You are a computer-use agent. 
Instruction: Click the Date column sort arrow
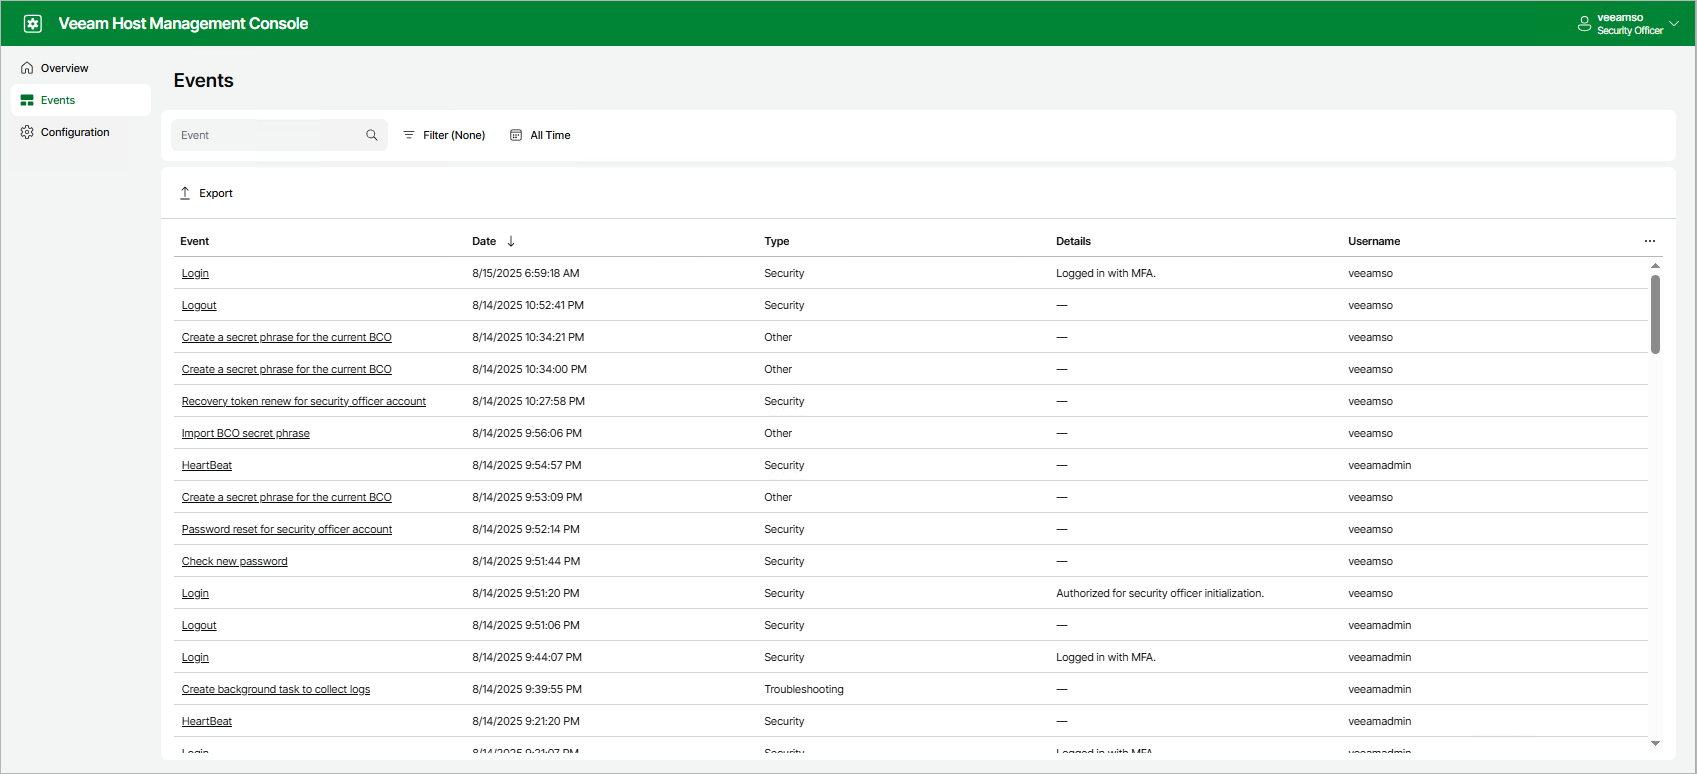pos(511,241)
